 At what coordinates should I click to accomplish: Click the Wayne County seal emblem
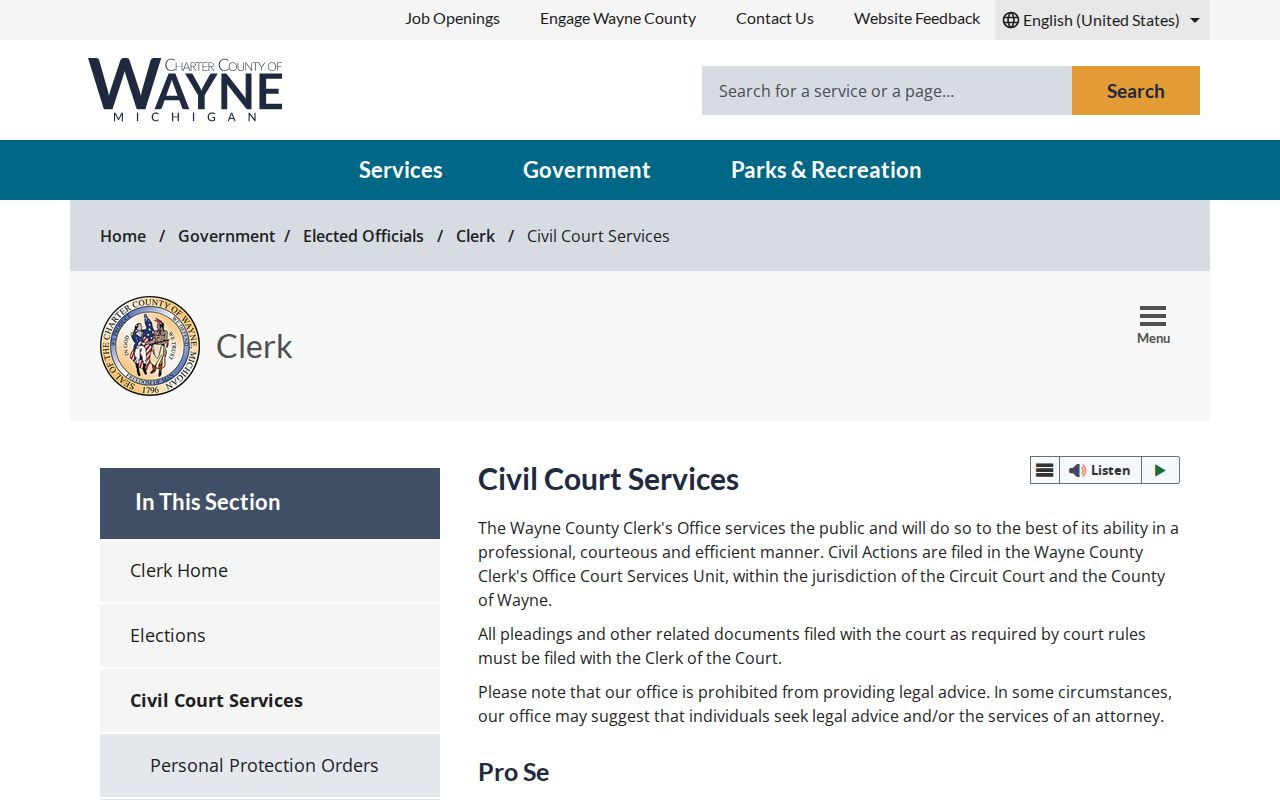[150, 346]
